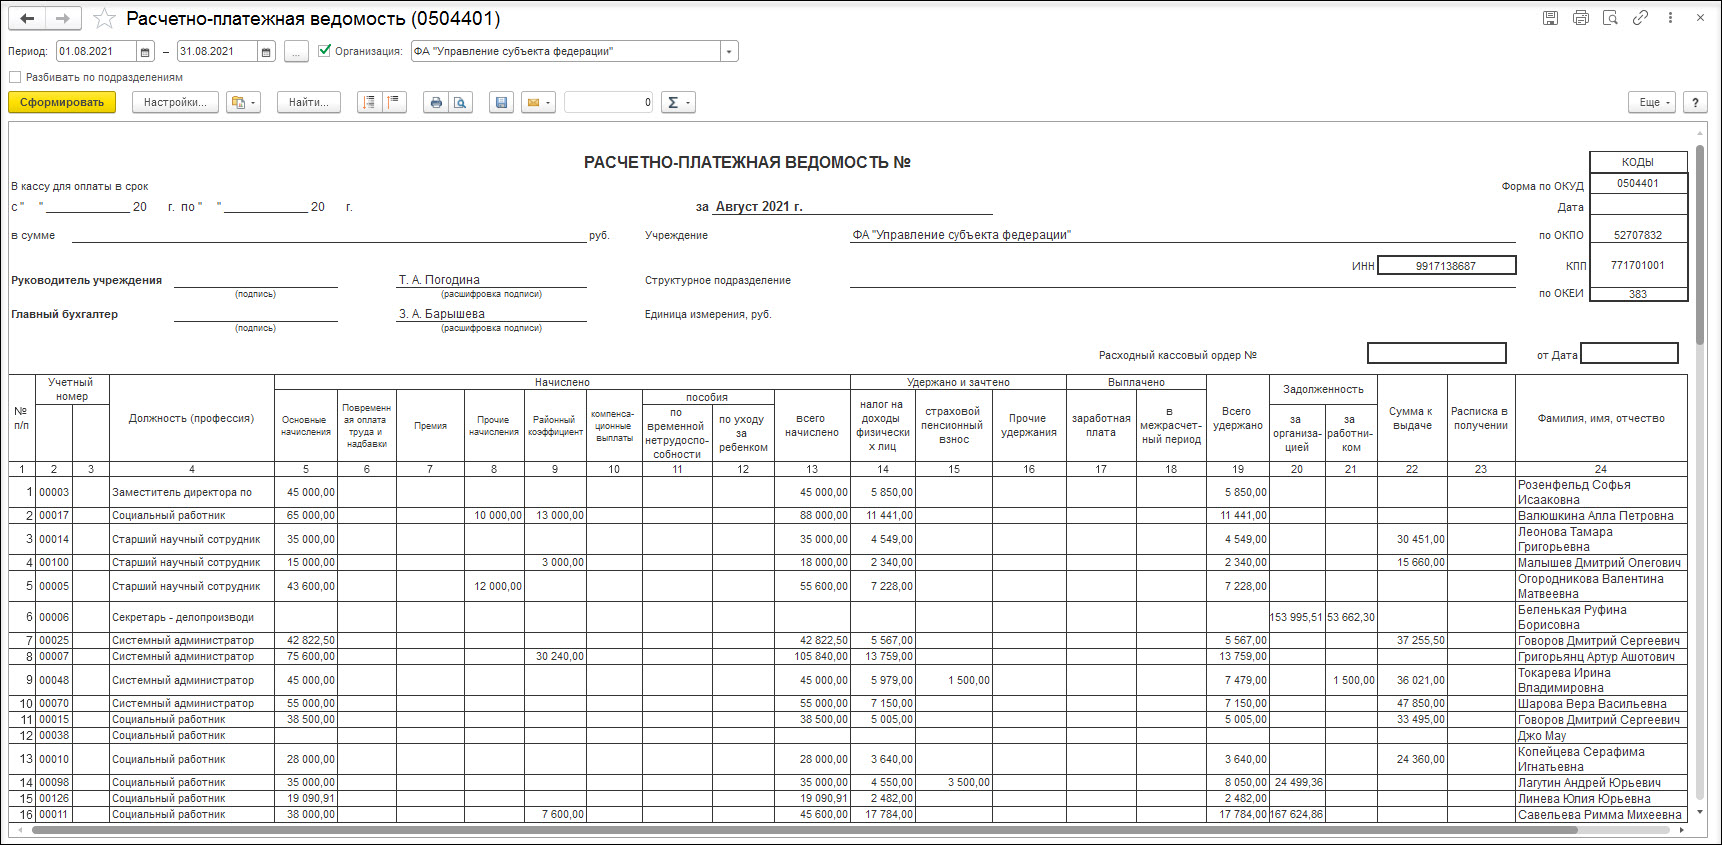Image resolution: width=1722 pixels, height=845 pixels.
Task: Click the Расходный кассовый ордер № box
Action: tap(1436, 354)
